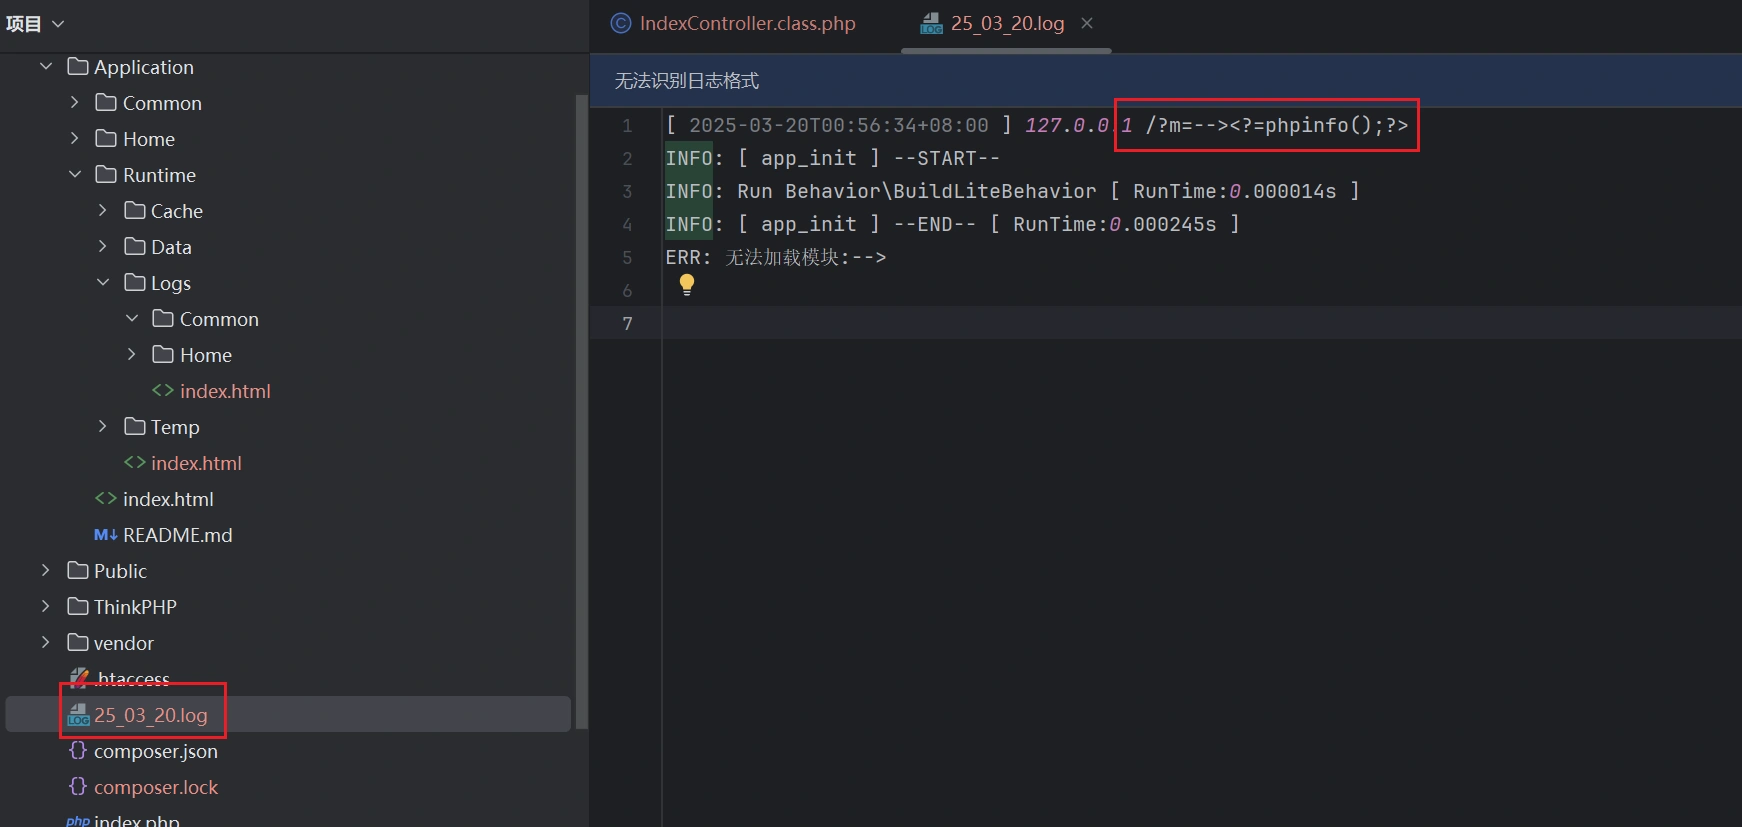
Task: Click the README.md markdown file icon
Action: point(105,535)
